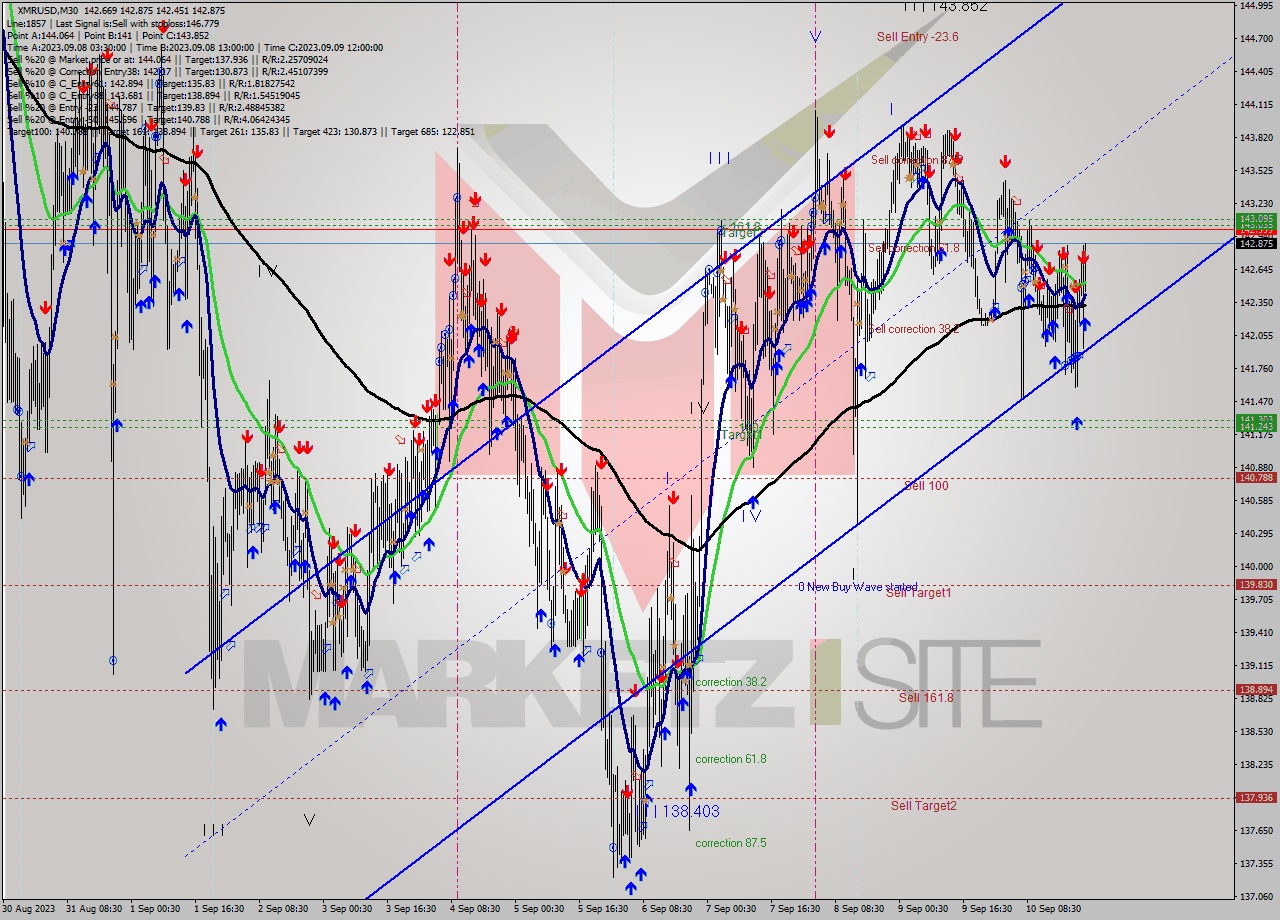Click the 'Sell Target1' label
This screenshot has height=920, width=1280.
click(918, 593)
